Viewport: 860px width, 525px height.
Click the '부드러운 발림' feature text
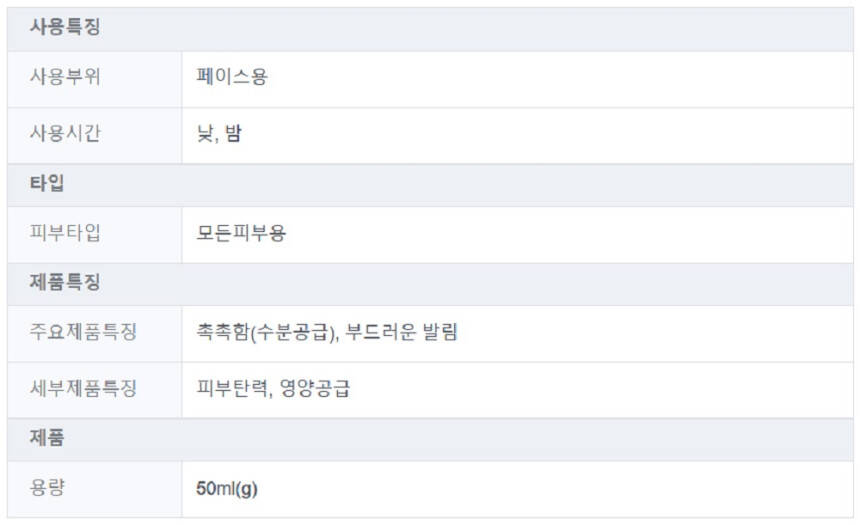pos(402,332)
